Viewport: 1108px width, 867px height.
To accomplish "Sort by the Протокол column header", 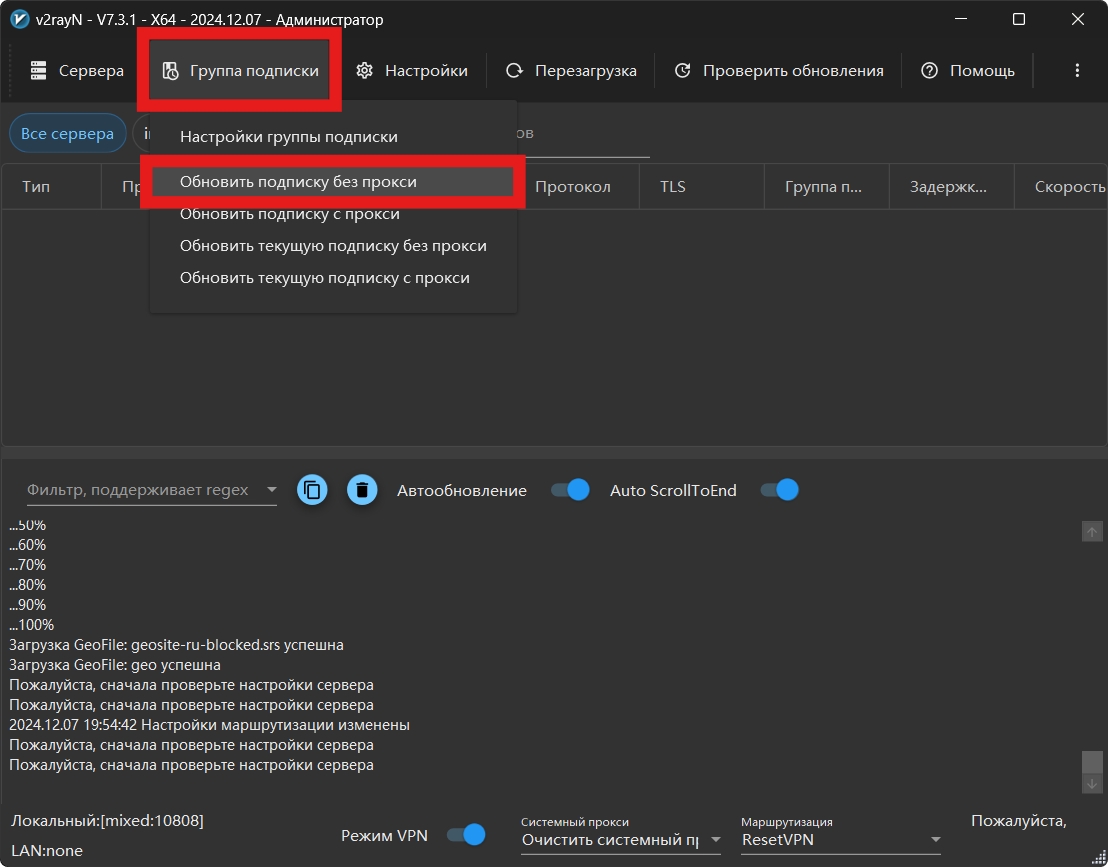I will [572, 187].
